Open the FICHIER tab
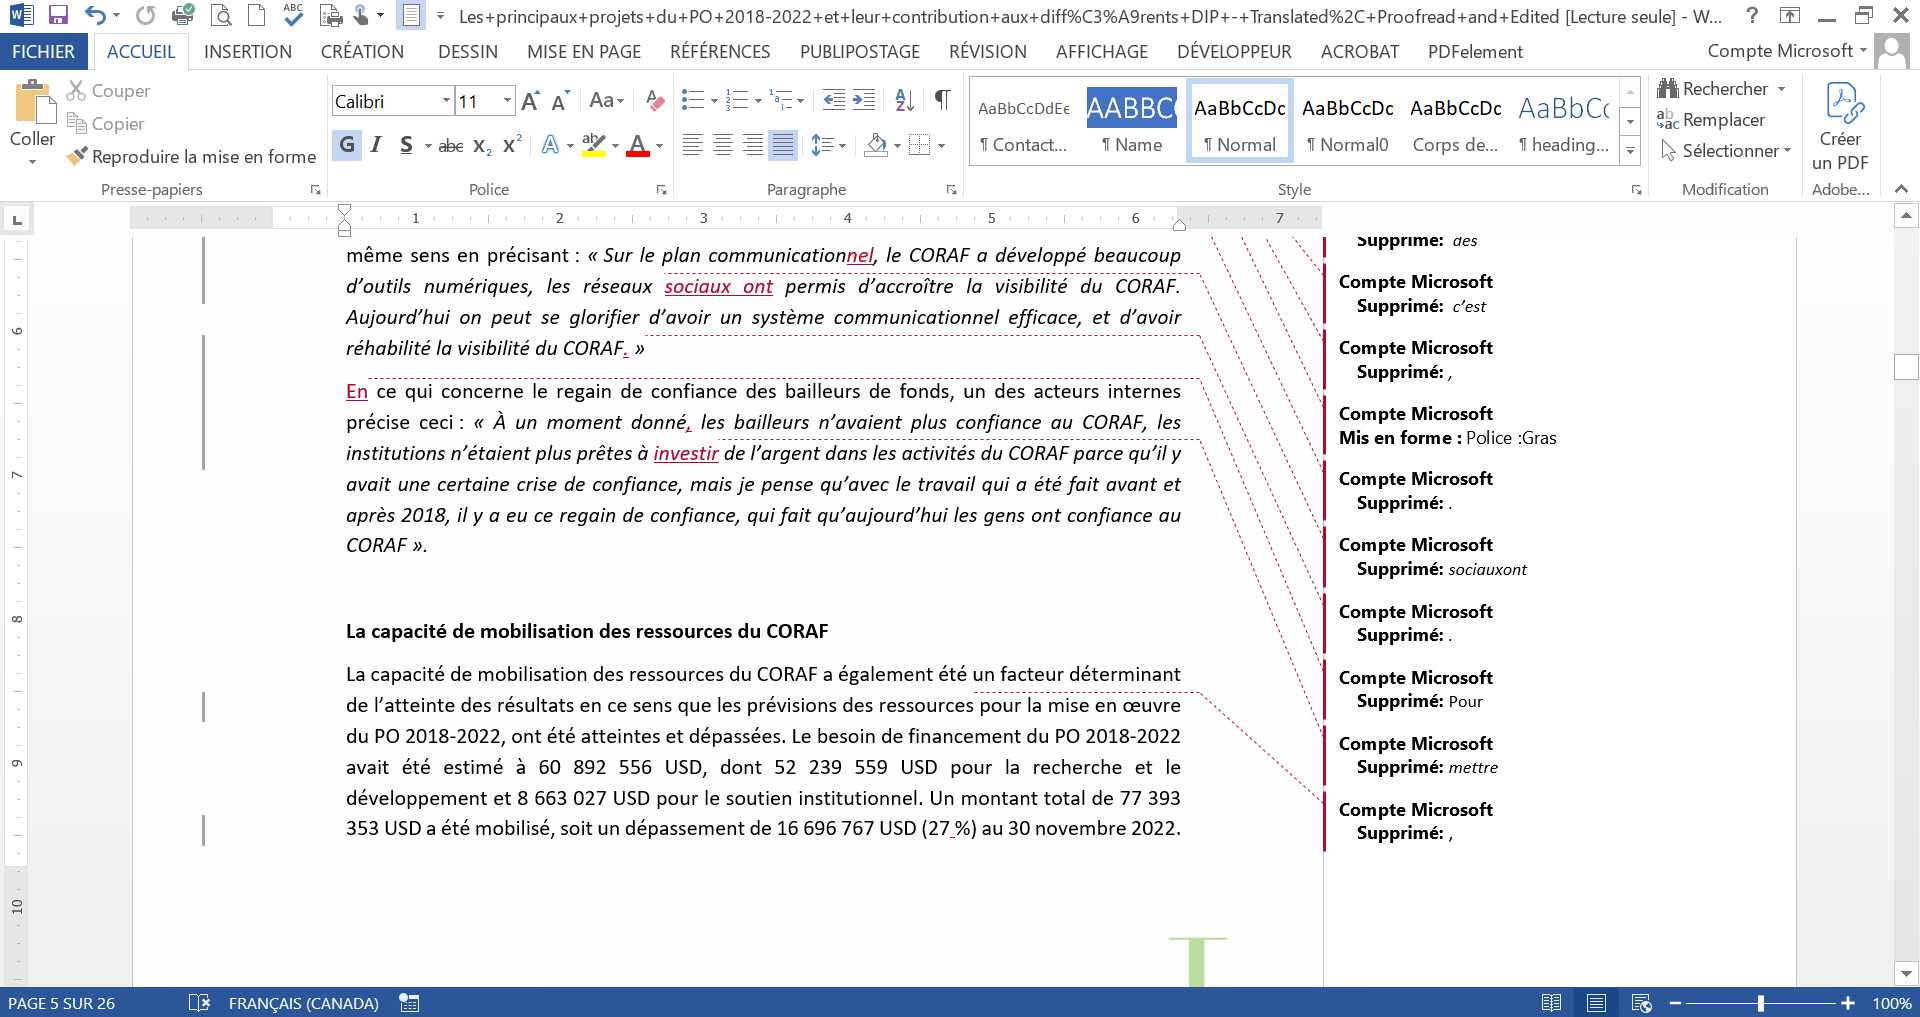1920x1017 pixels. coord(43,52)
